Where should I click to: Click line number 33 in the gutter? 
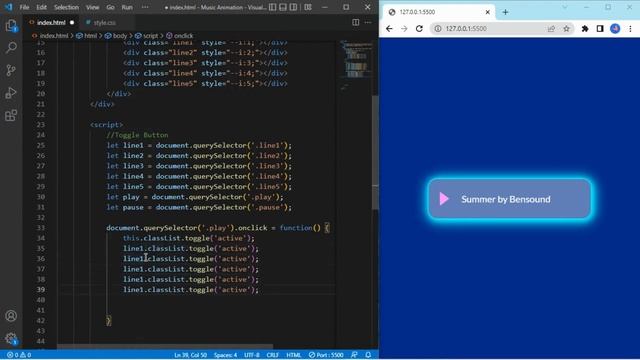[41, 228]
